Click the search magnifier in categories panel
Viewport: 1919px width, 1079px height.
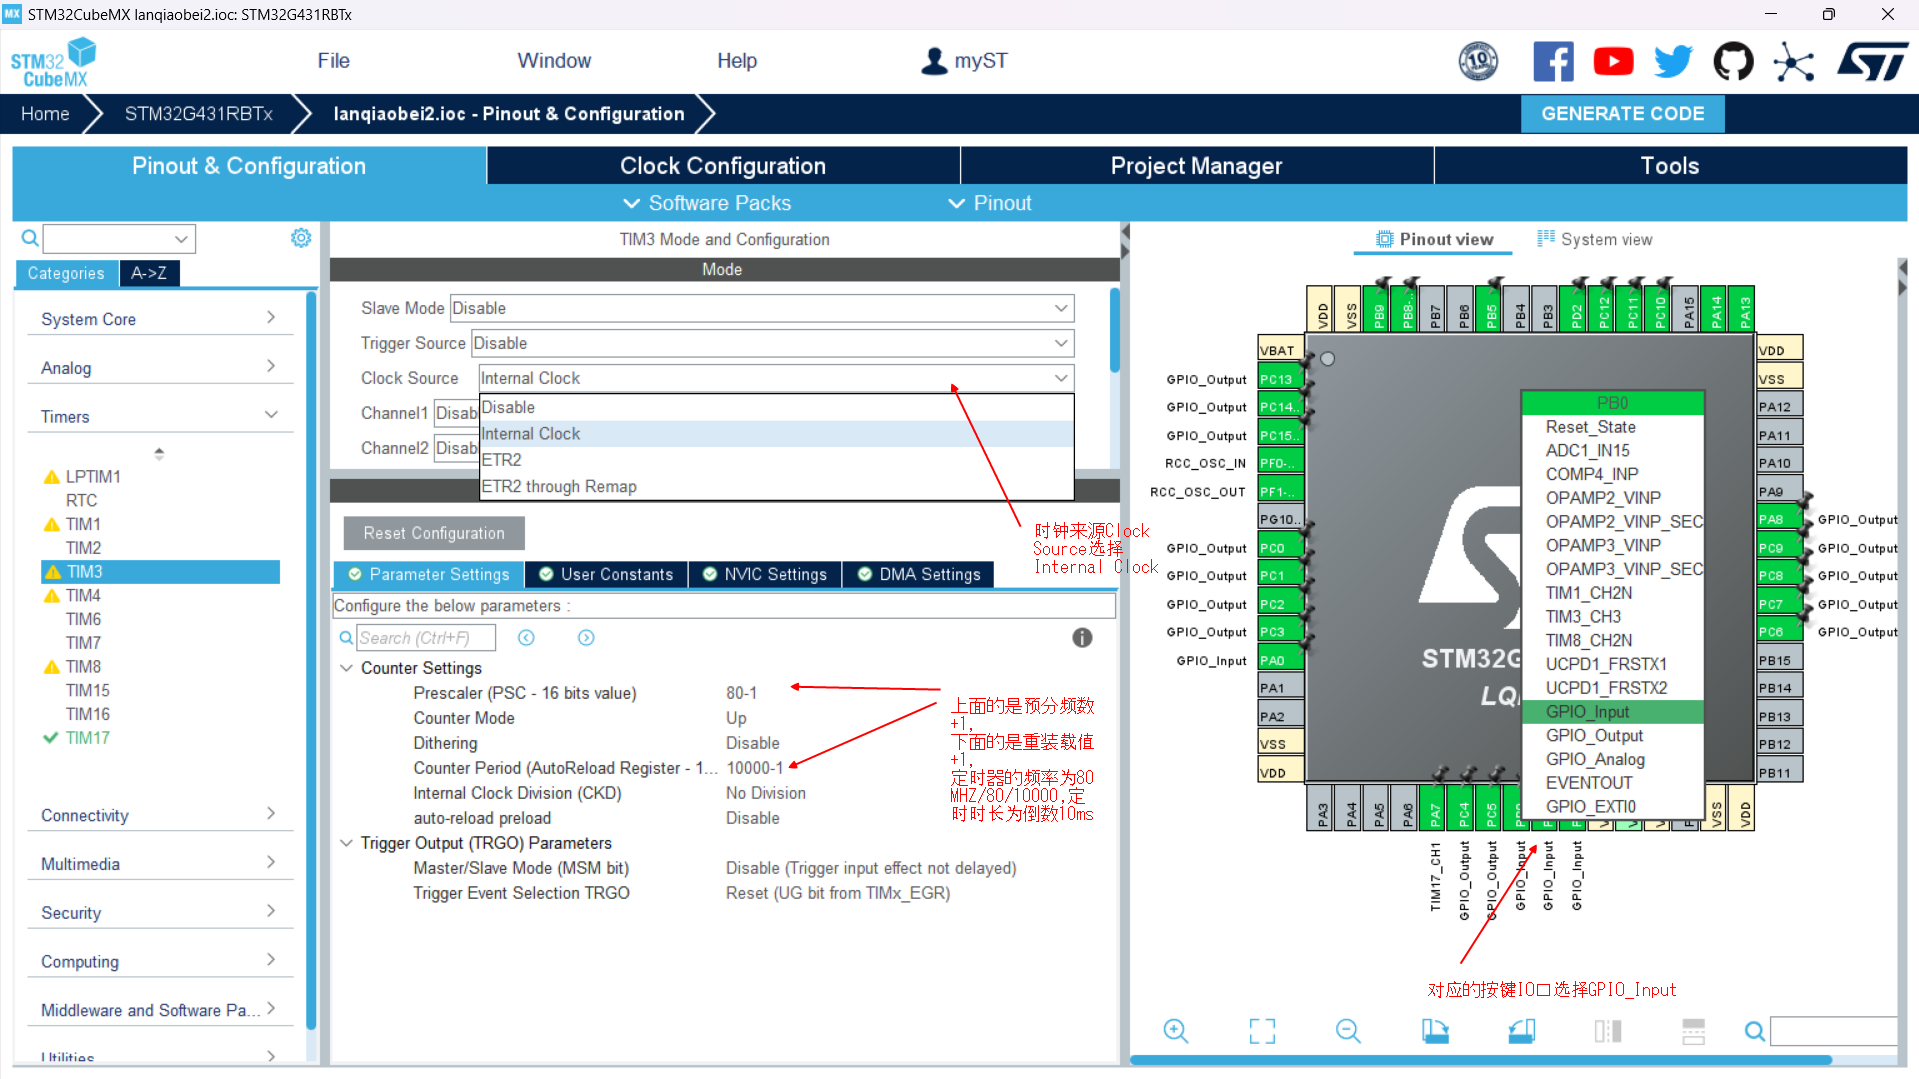(30, 238)
